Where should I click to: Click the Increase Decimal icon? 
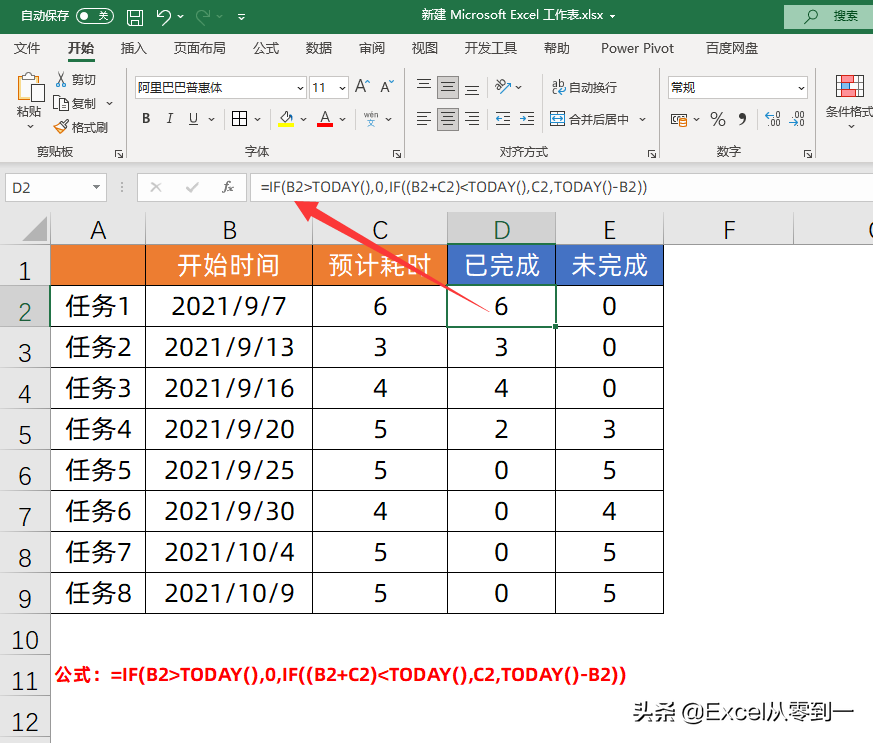point(772,119)
